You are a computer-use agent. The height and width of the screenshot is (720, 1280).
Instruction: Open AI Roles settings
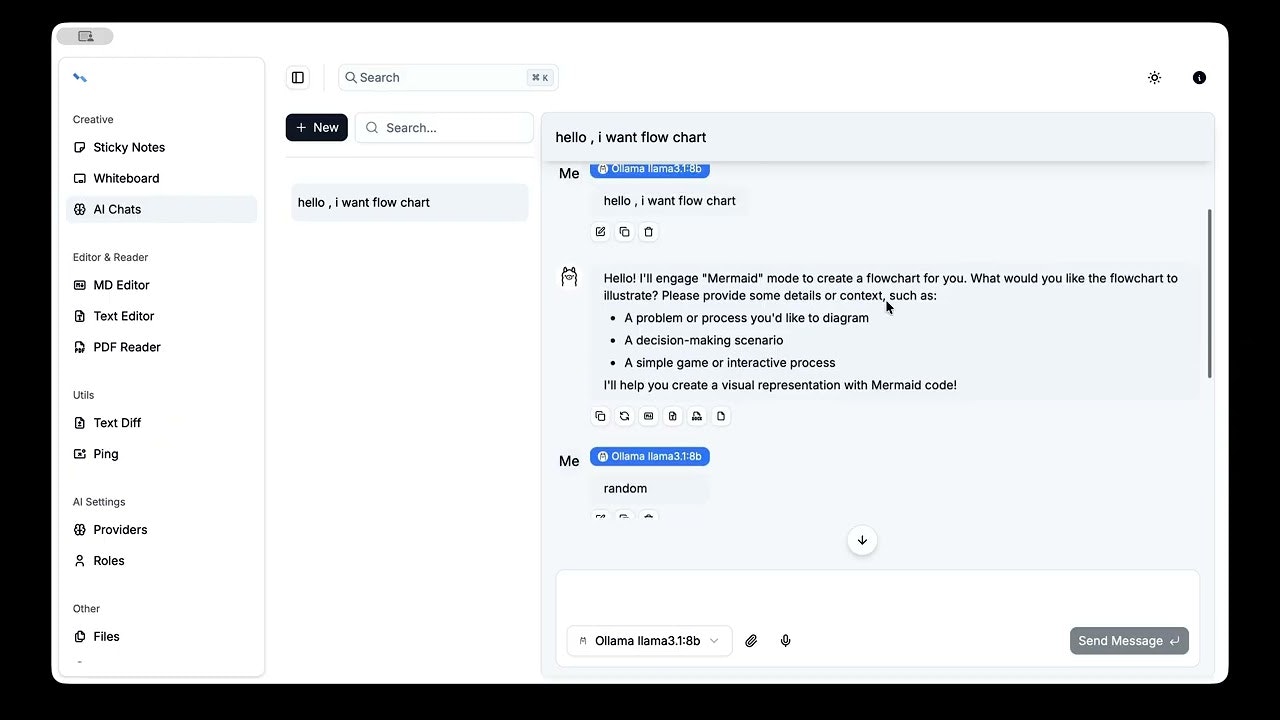click(x=161, y=561)
